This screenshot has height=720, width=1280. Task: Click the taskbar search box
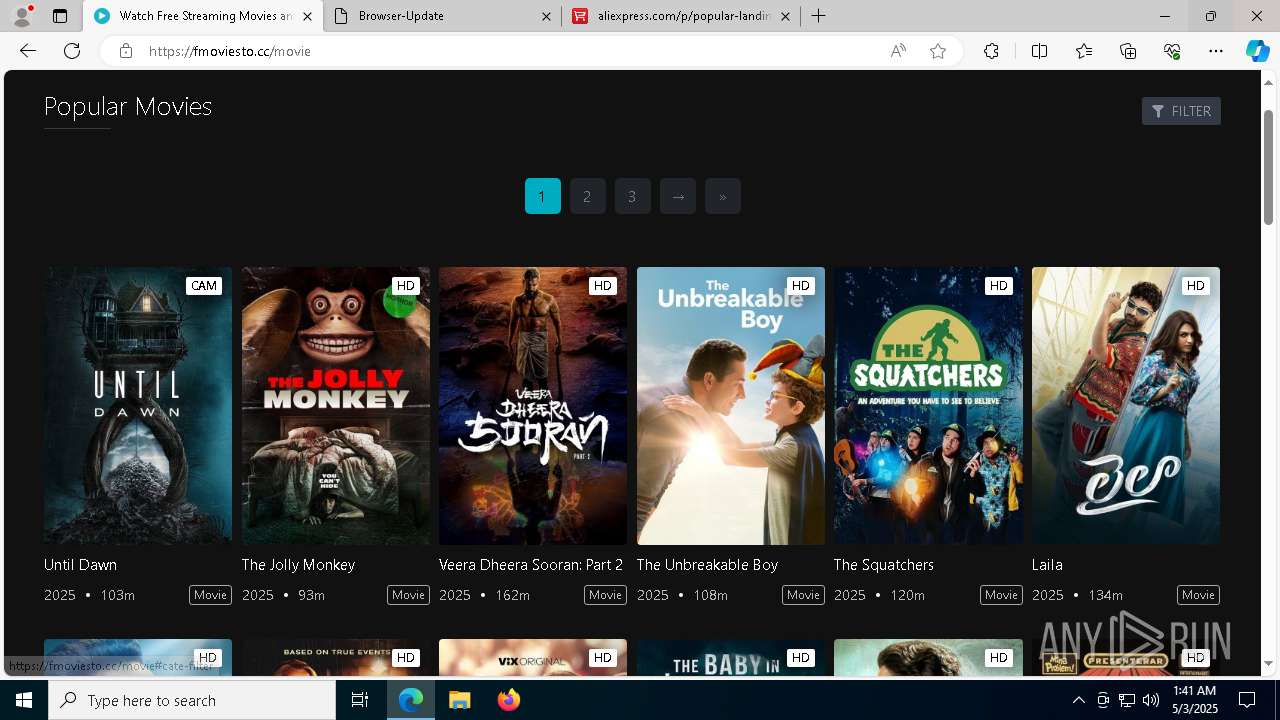click(192, 700)
